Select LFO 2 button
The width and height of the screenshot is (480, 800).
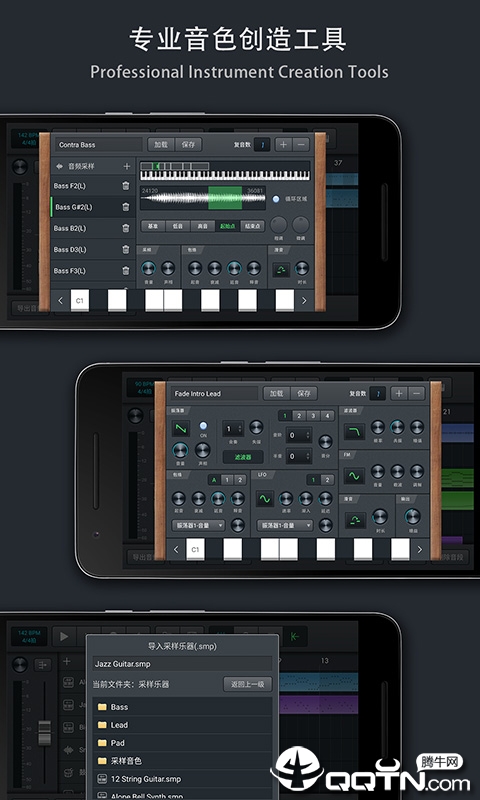[x=327, y=480]
